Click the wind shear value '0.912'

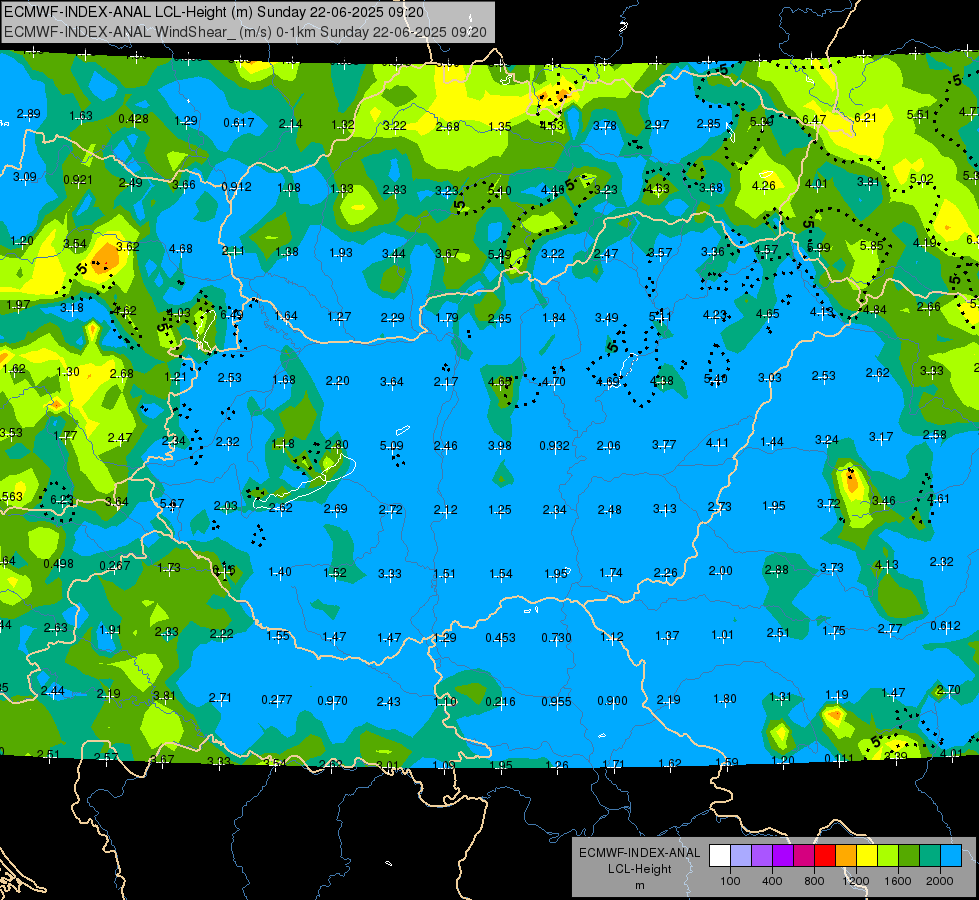237,186
